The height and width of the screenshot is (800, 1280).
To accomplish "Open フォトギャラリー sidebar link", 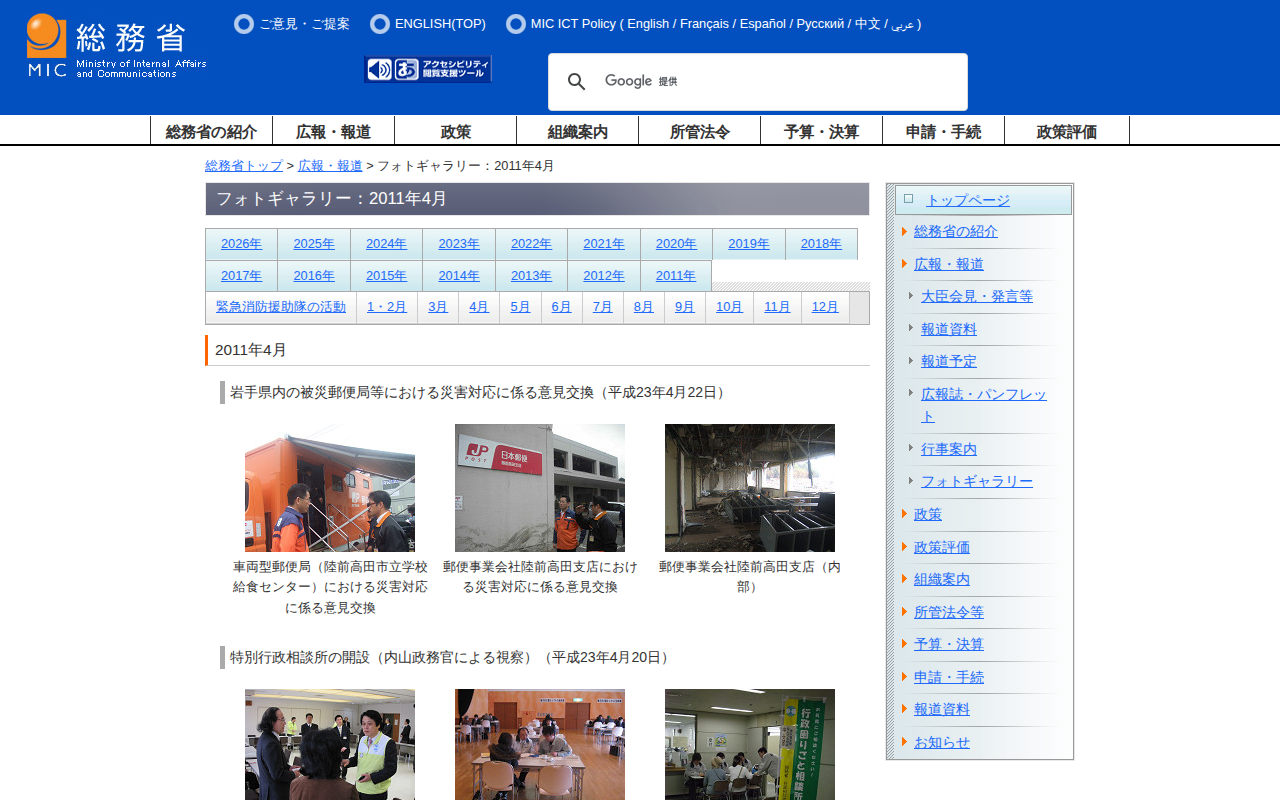I will click(x=977, y=481).
